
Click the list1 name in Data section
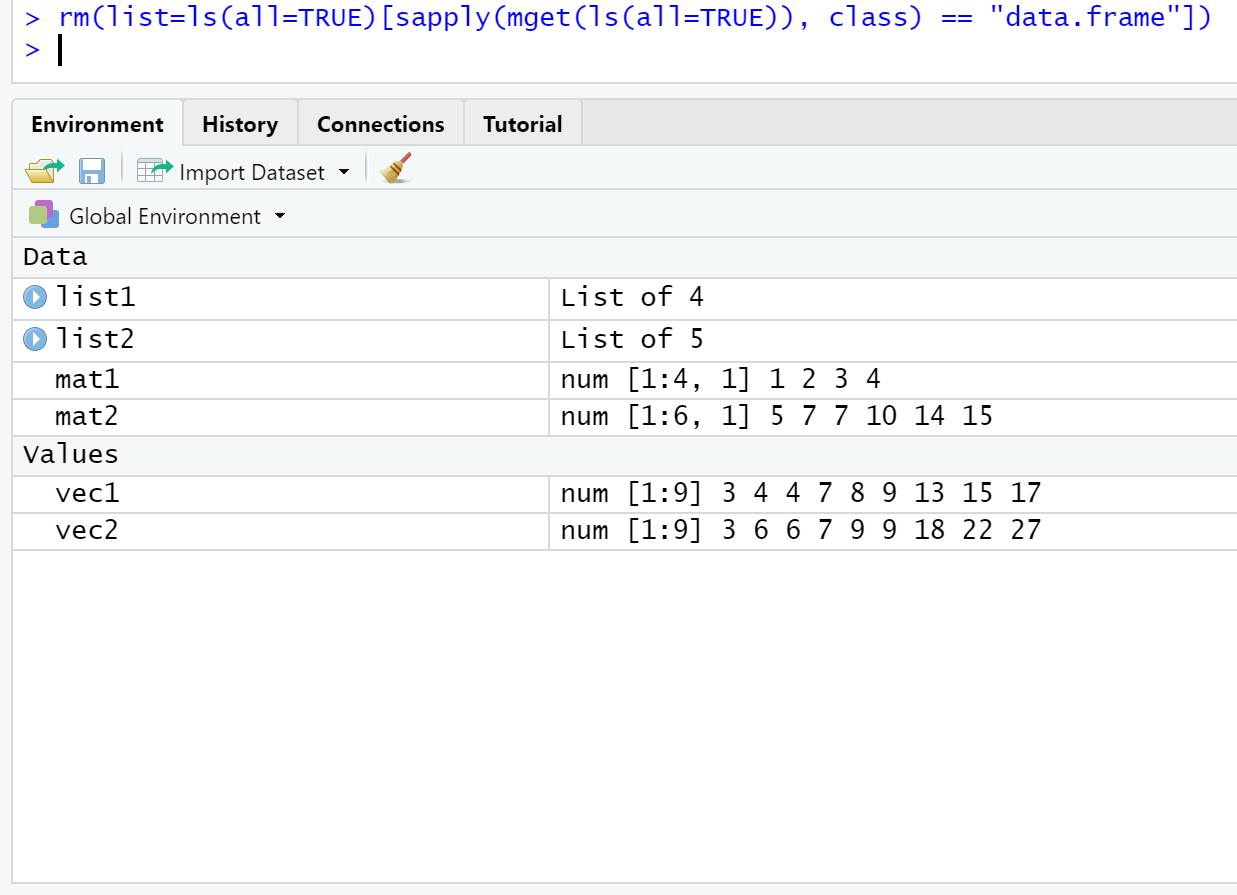click(x=95, y=297)
